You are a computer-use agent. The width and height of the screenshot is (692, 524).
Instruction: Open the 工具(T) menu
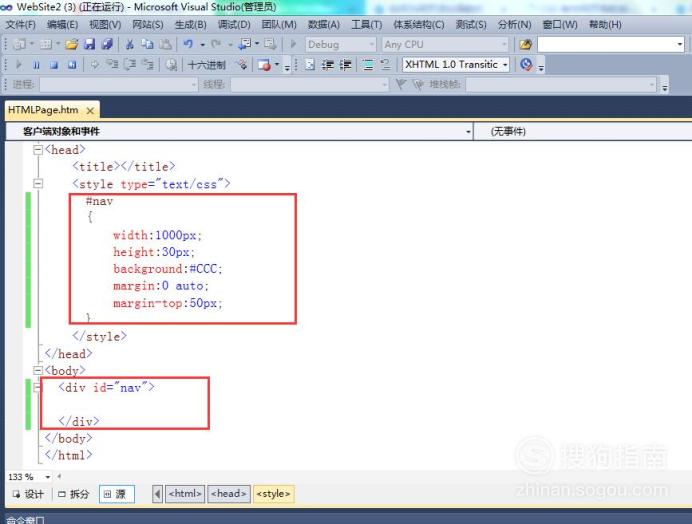[367, 25]
